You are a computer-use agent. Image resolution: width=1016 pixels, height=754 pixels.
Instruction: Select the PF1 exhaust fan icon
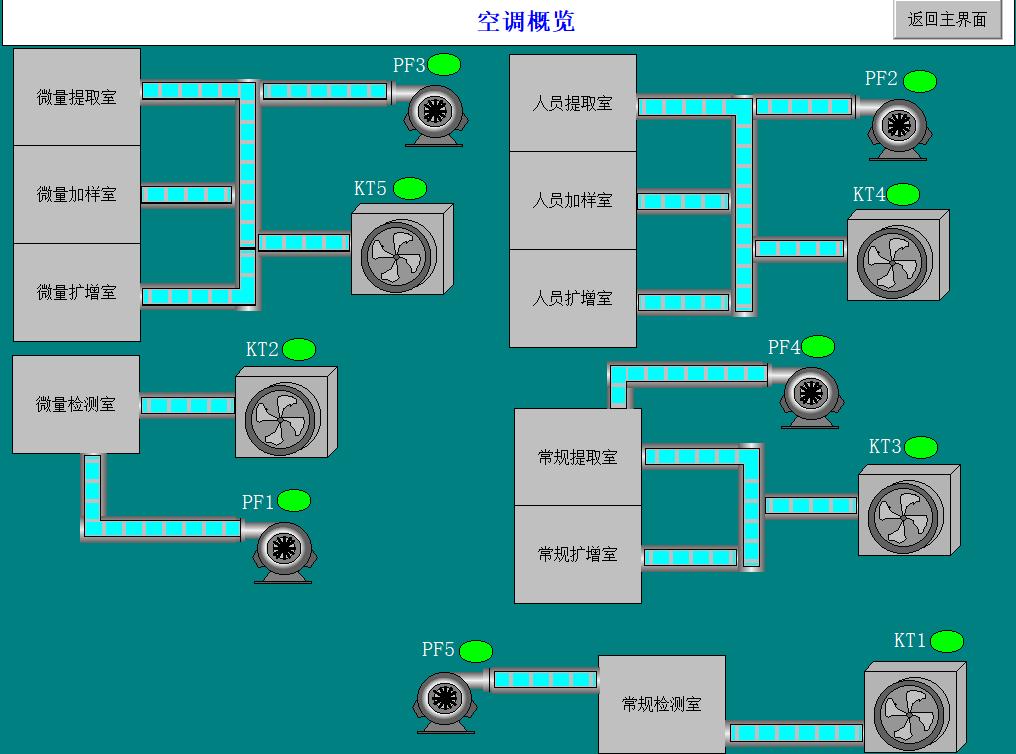pyautogui.click(x=284, y=549)
